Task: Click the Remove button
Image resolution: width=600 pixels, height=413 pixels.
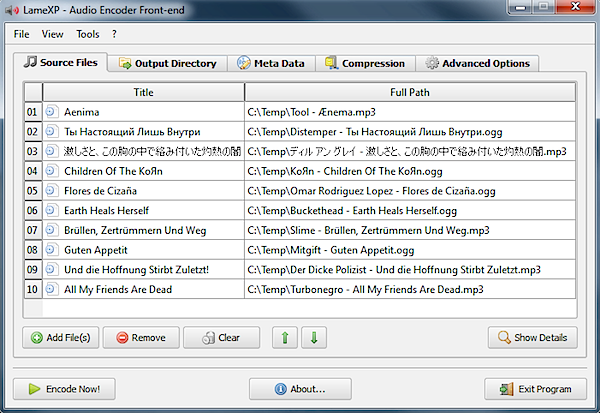Action: (139, 337)
